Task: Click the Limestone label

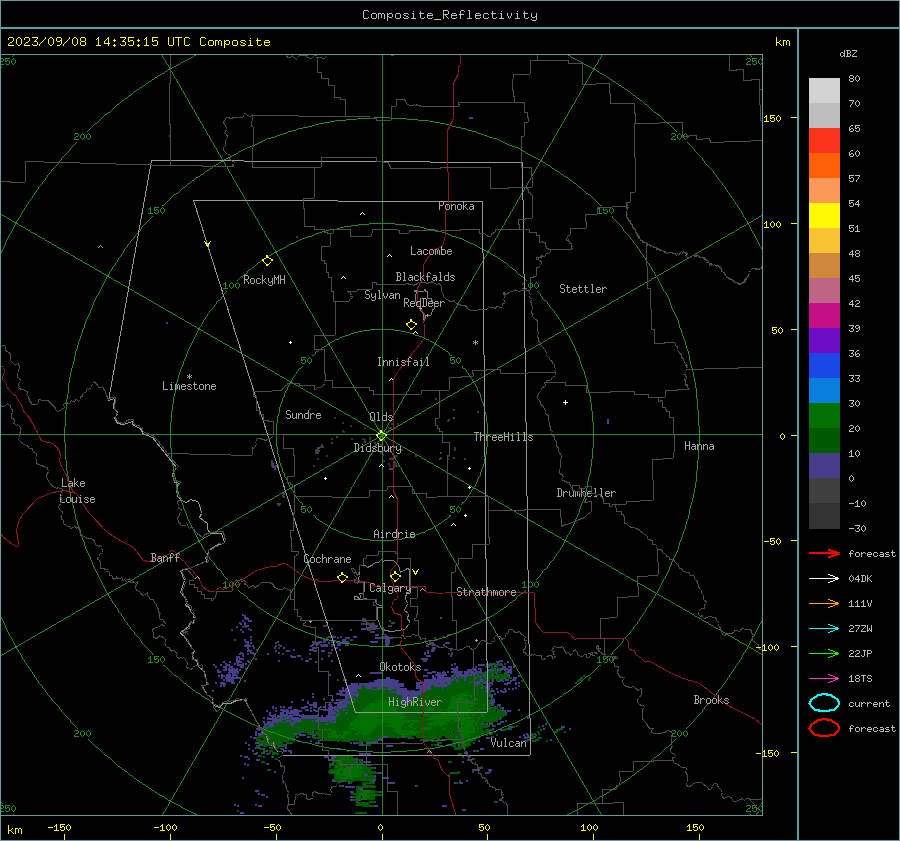Action: [x=189, y=386]
